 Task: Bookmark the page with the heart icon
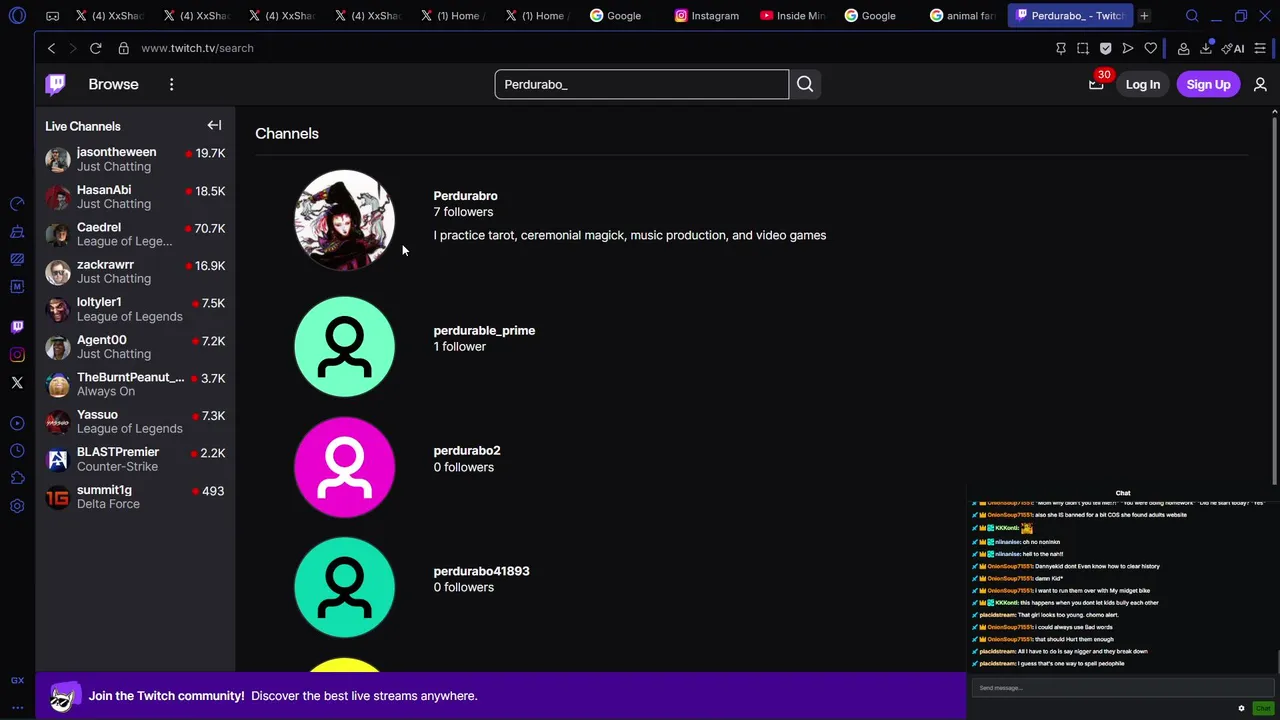pos(1151,48)
